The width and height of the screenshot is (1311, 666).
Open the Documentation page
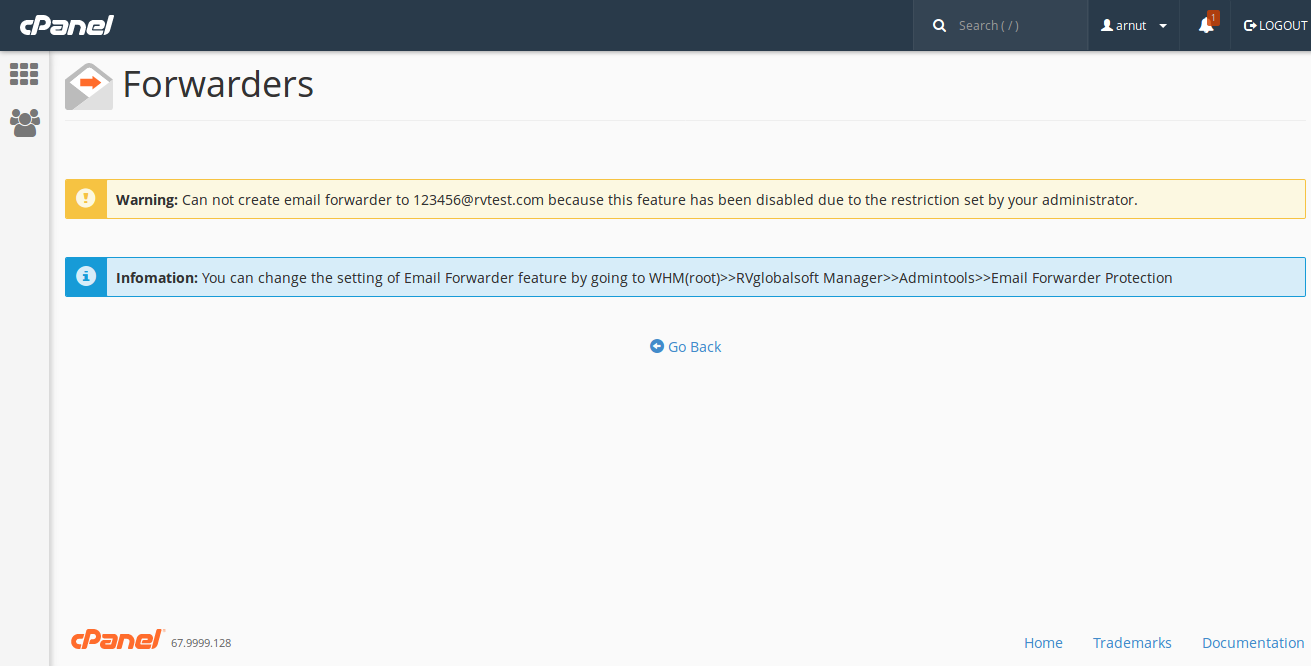pos(1252,643)
